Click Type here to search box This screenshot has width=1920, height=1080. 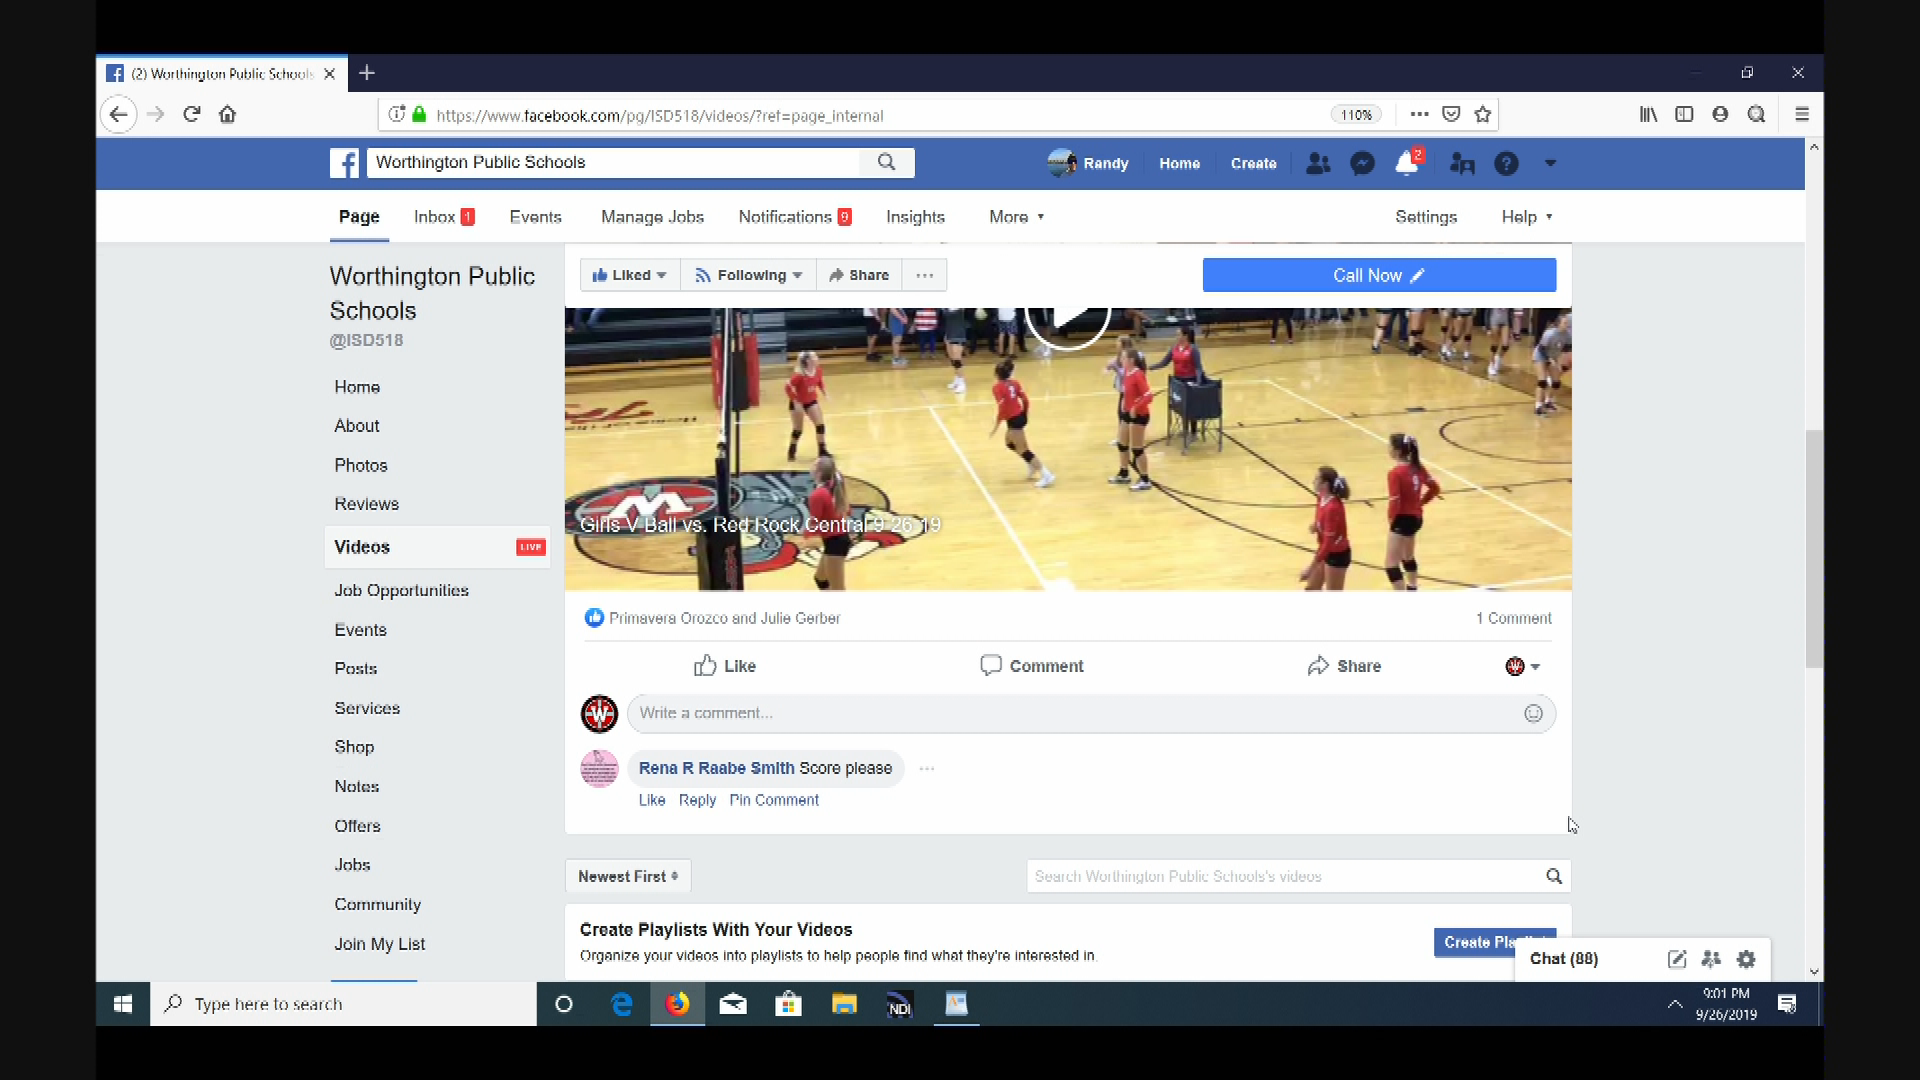pyautogui.click(x=343, y=1004)
